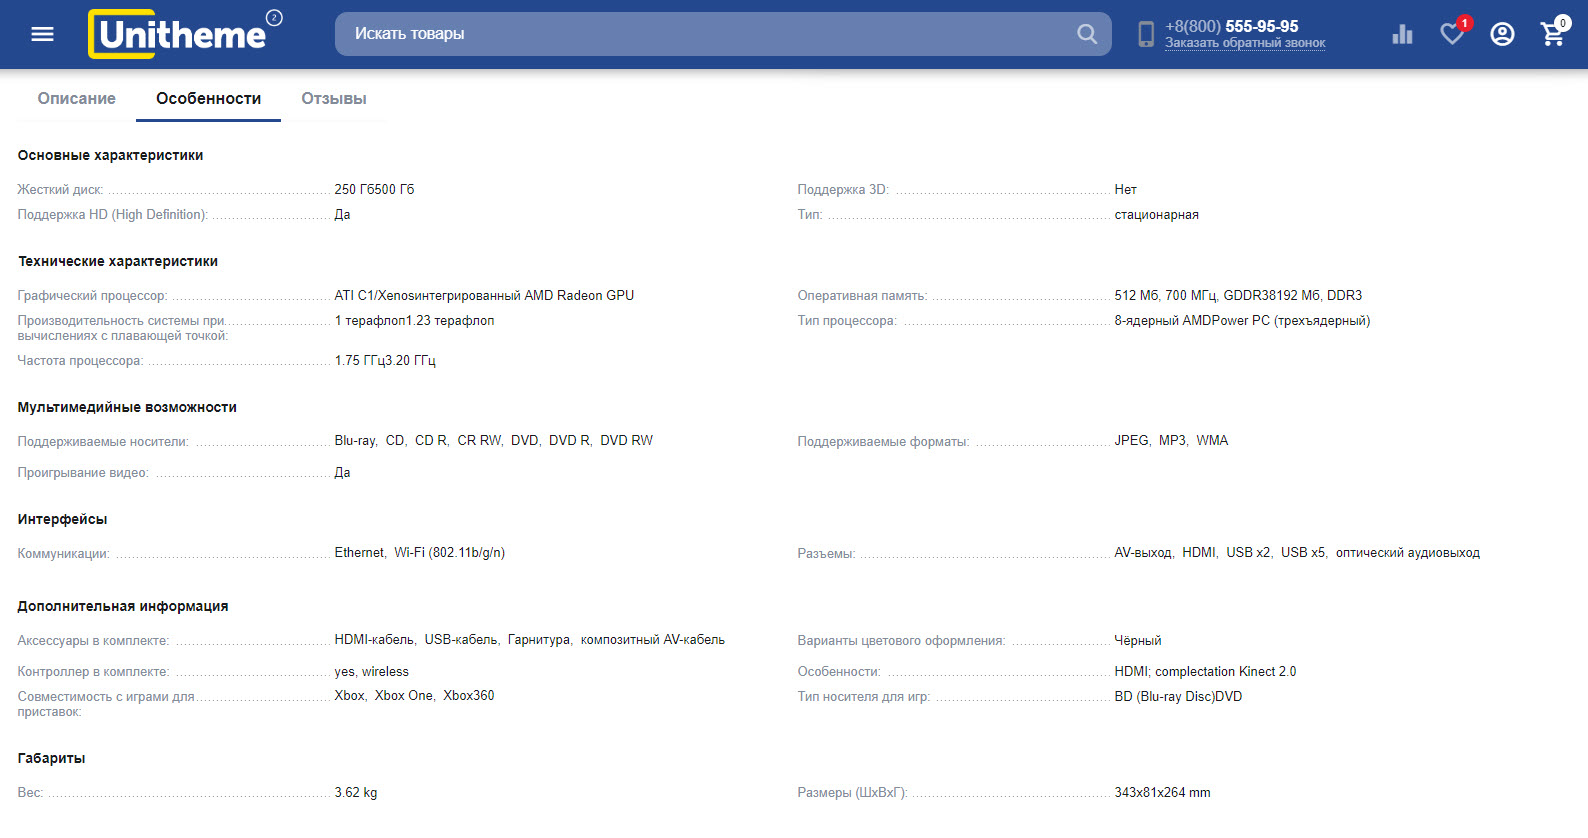This screenshot has width=1588, height=838.
Task: Click the '343x81x264 mm' size value
Action: [x=1162, y=792]
